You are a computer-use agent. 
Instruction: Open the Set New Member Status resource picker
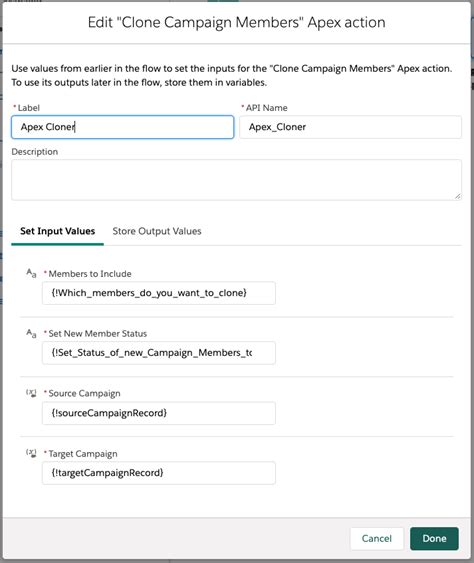click(x=159, y=353)
